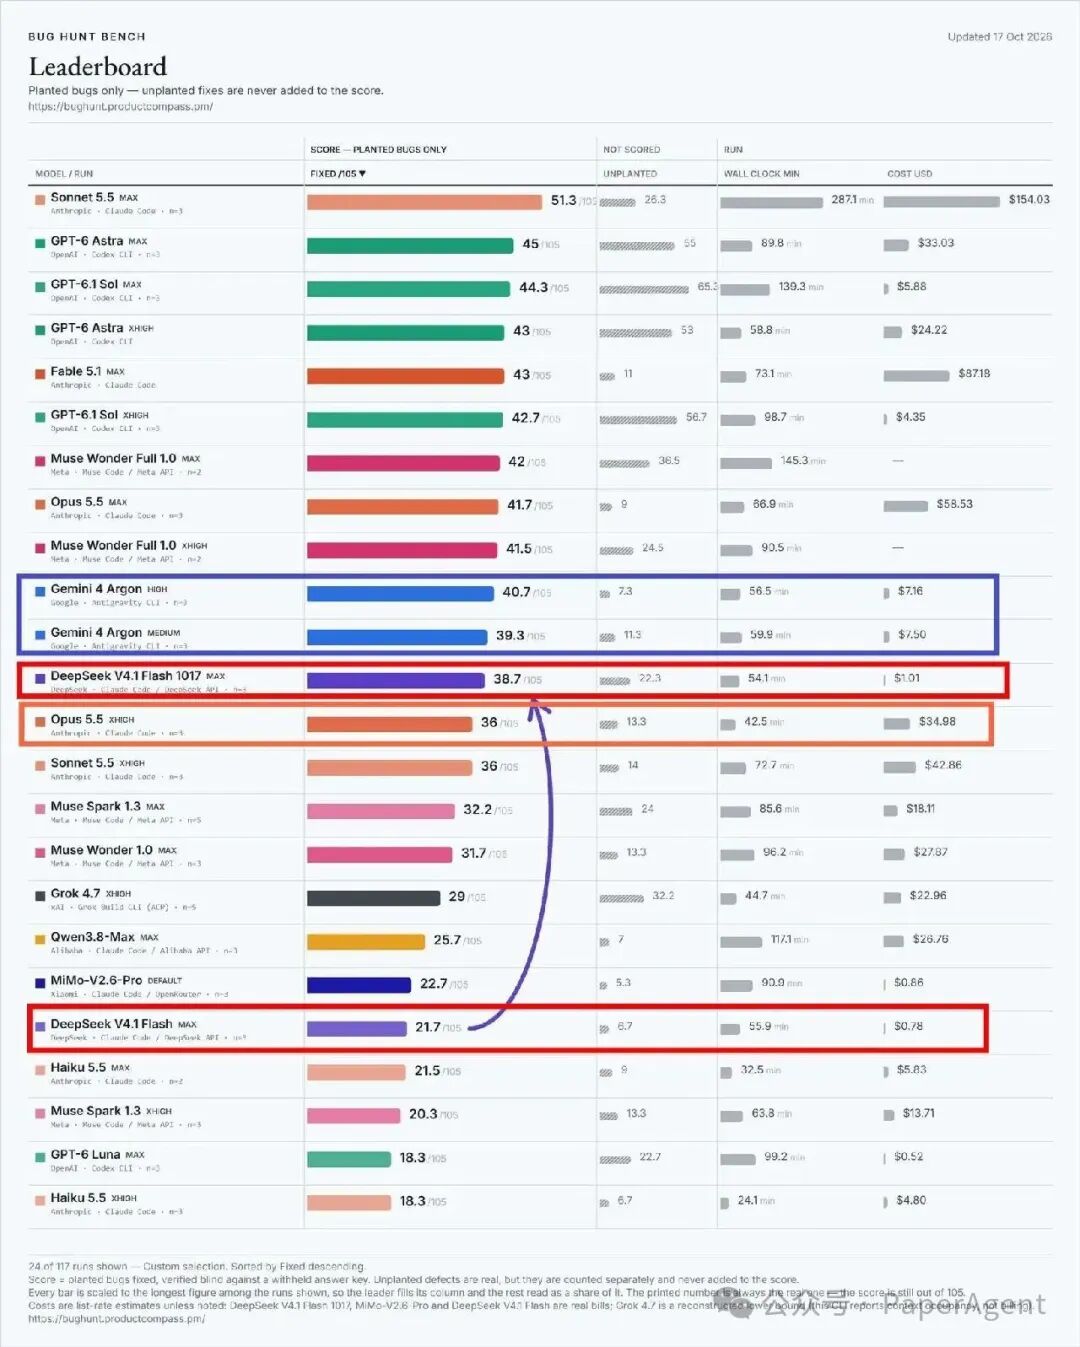Image resolution: width=1080 pixels, height=1347 pixels.
Task: Open the bughunt URL under the subtitle
Action: (120, 106)
